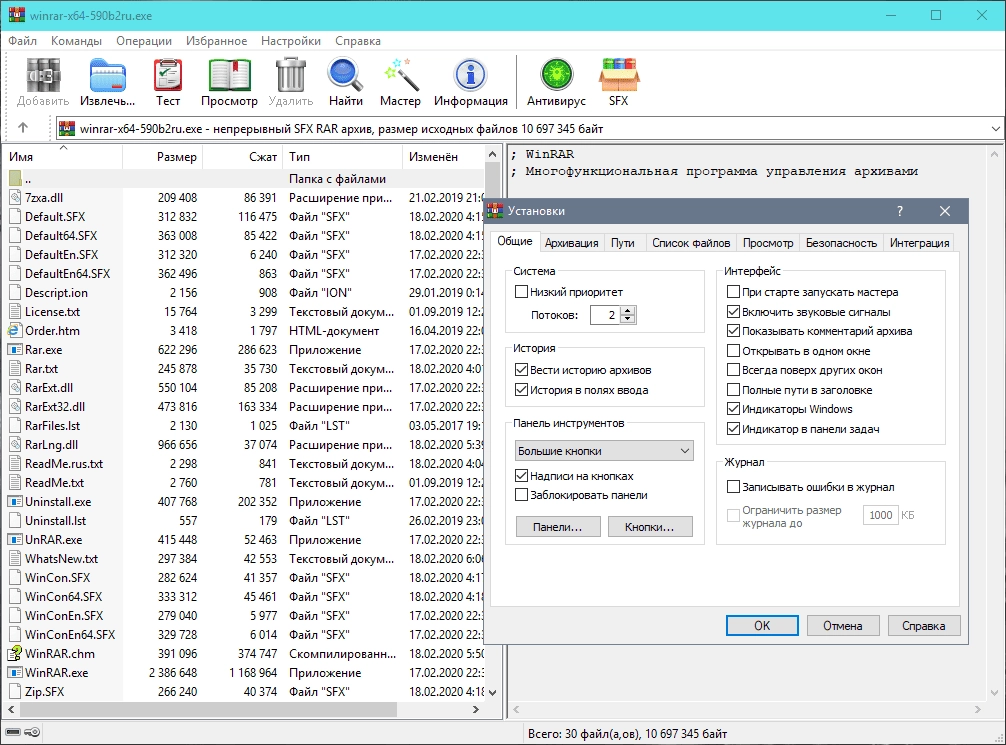Image resolution: width=1006 pixels, height=745 pixels.
Task: Click the Извлечь (Extract) toolbar icon
Action: point(108,75)
